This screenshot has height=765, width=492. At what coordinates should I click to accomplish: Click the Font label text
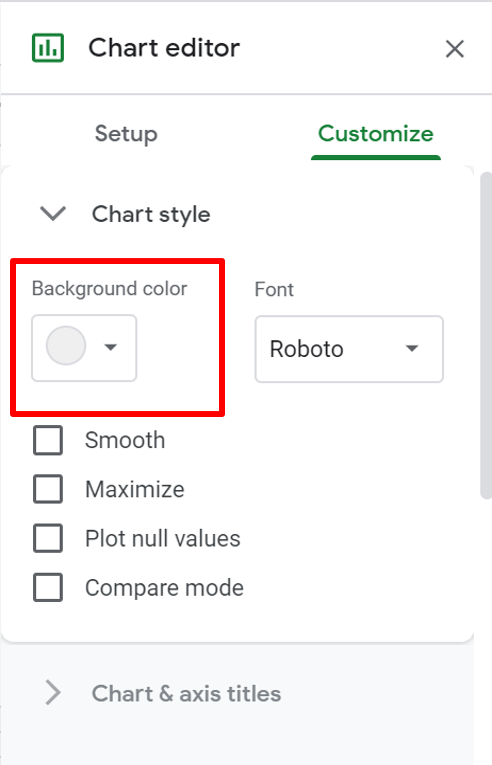click(274, 289)
